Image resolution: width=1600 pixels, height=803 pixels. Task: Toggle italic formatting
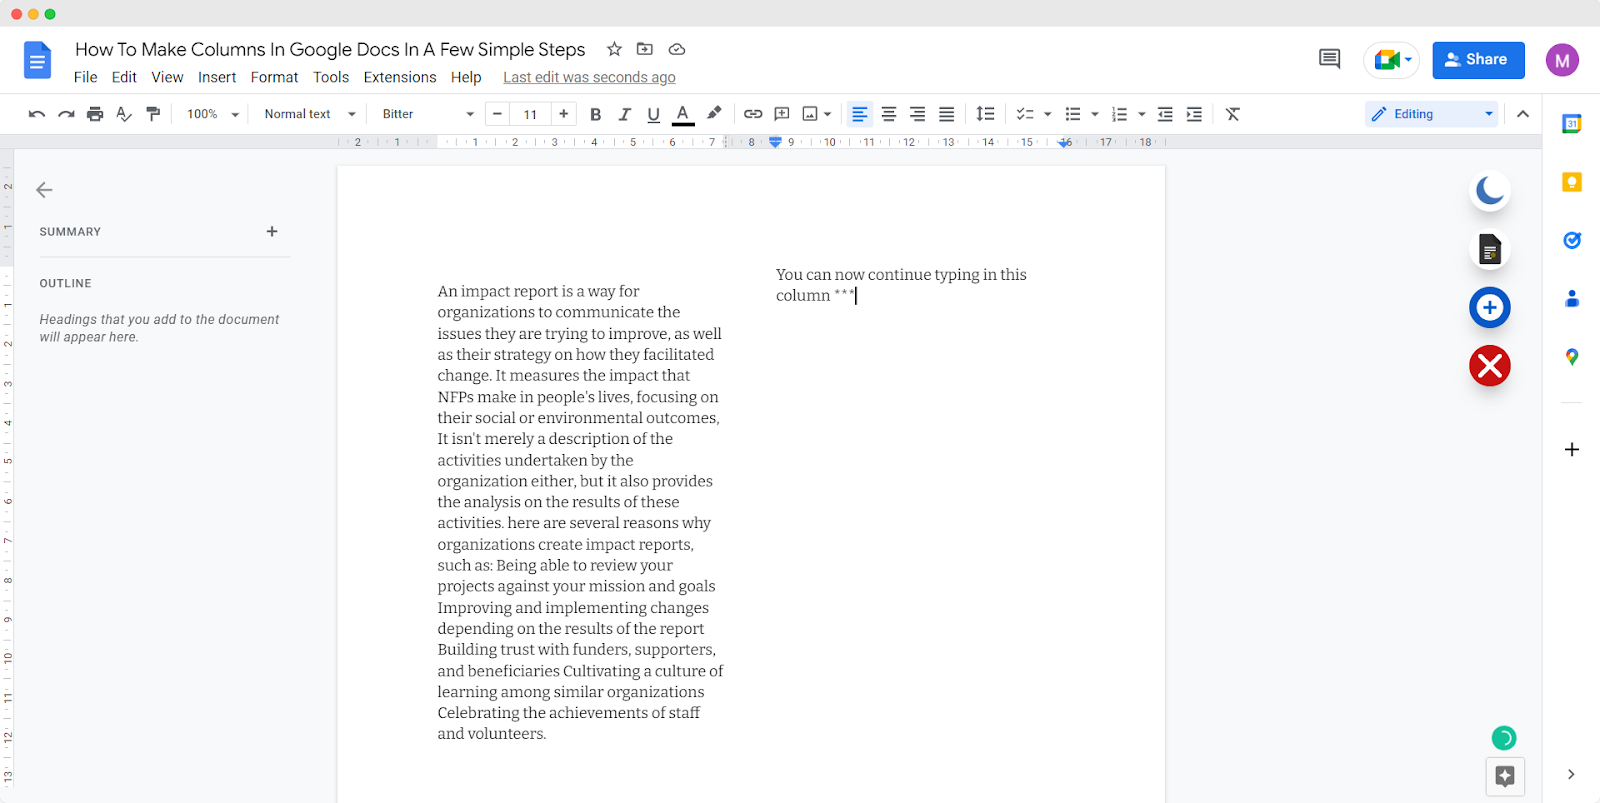[x=624, y=114]
